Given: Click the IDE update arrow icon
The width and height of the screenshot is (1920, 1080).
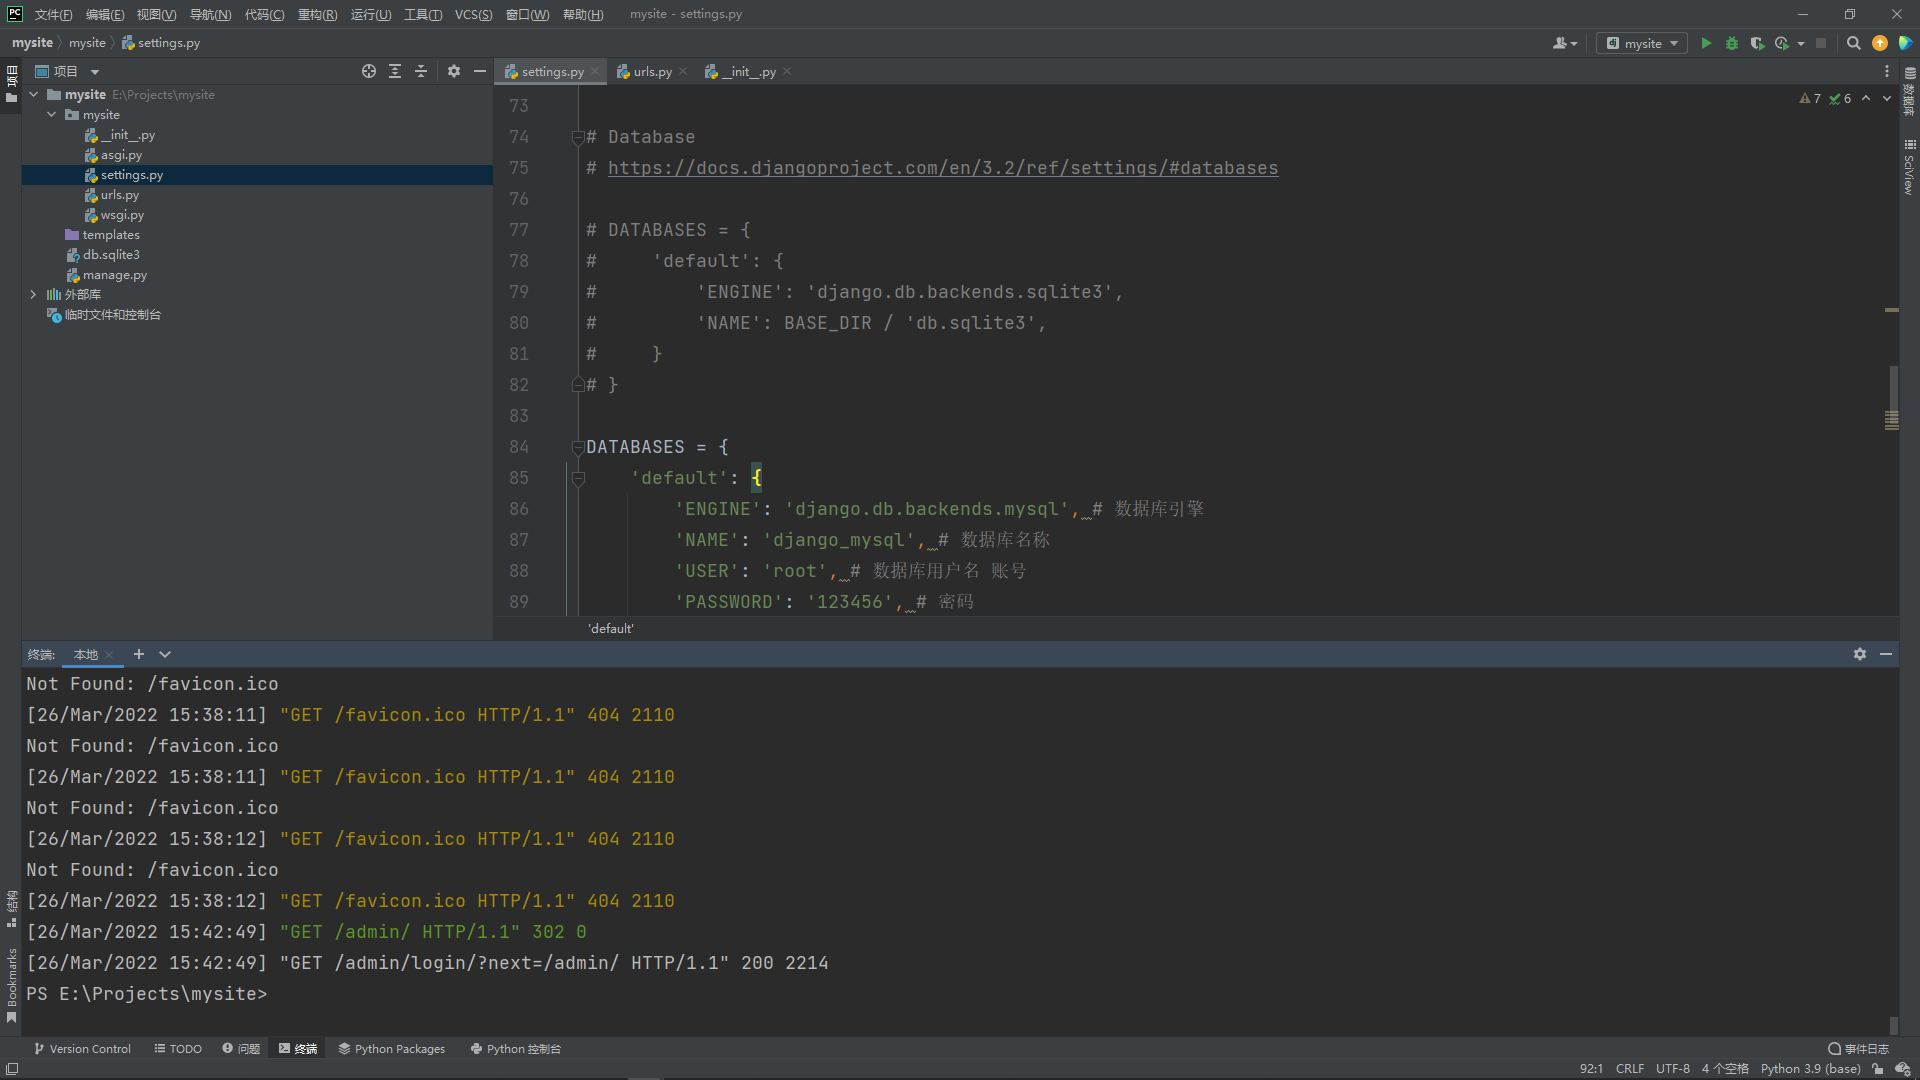Looking at the screenshot, I should (x=1880, y=43).
